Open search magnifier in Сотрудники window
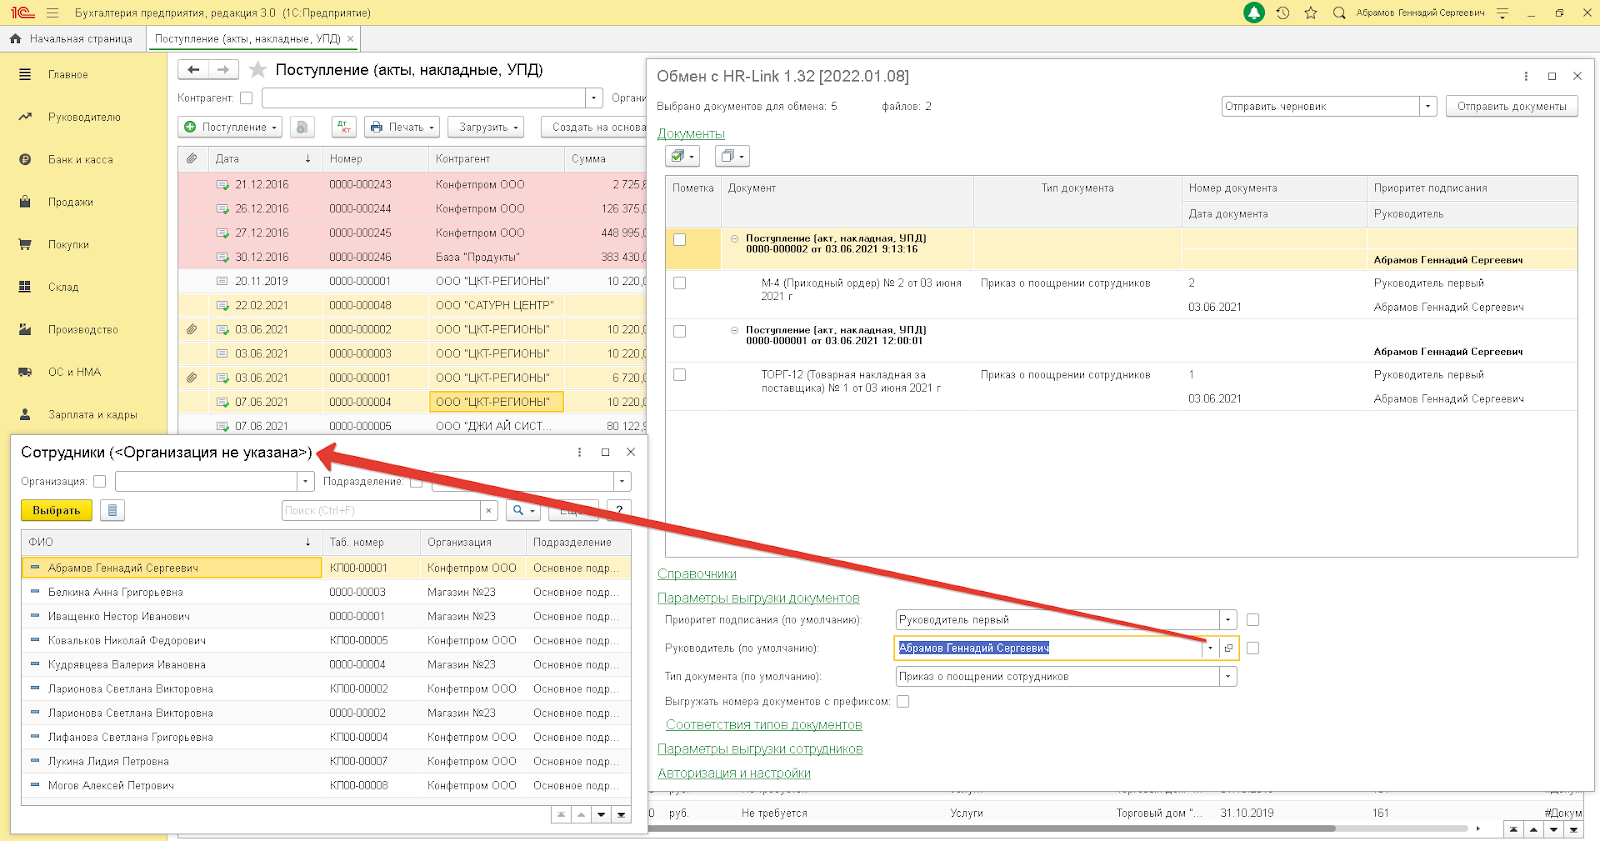Viewport: 1600px width, 841px height. (523, 510)
